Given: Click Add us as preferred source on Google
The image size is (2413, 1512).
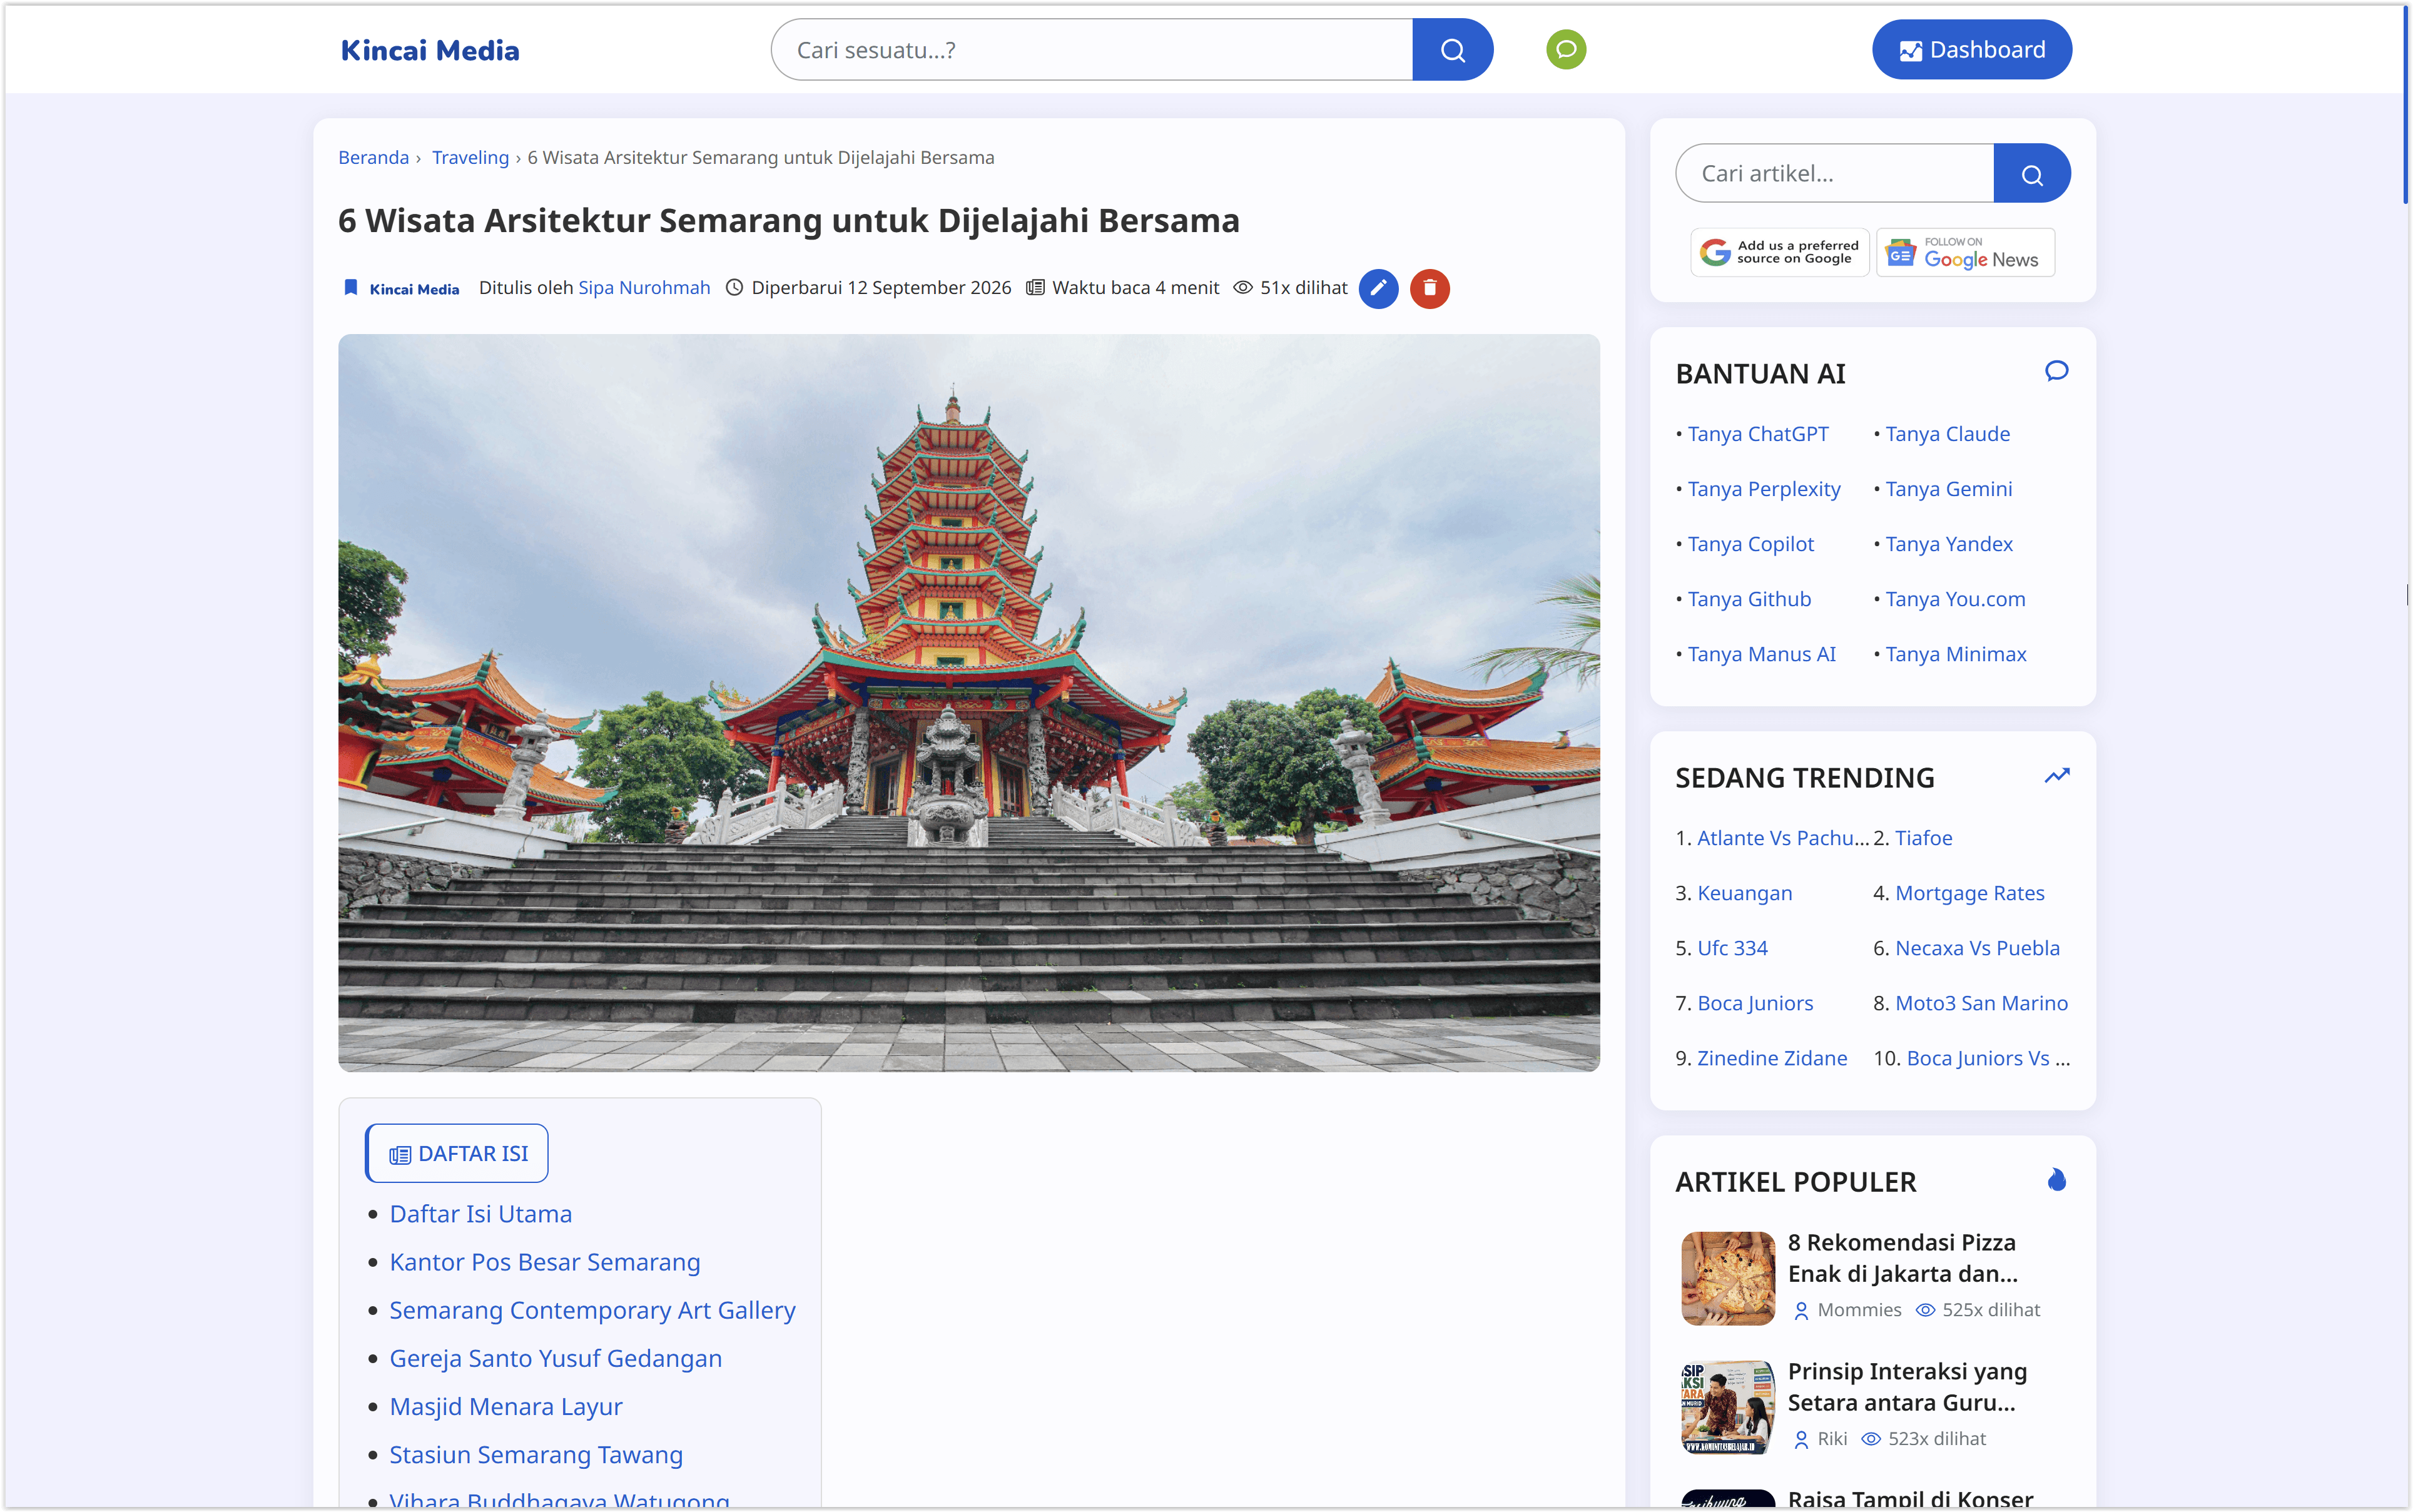Looking at the screenshot, I should click(1780, 252).
